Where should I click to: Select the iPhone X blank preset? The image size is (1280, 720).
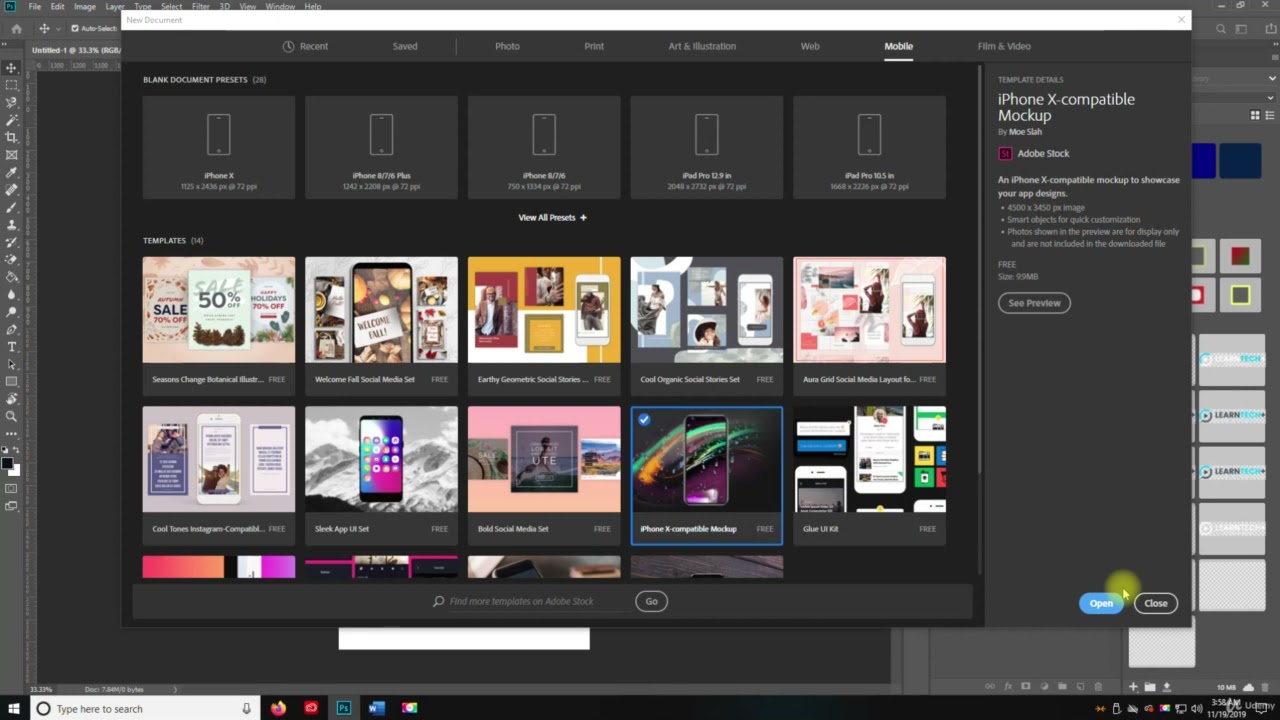coord(219,147)
